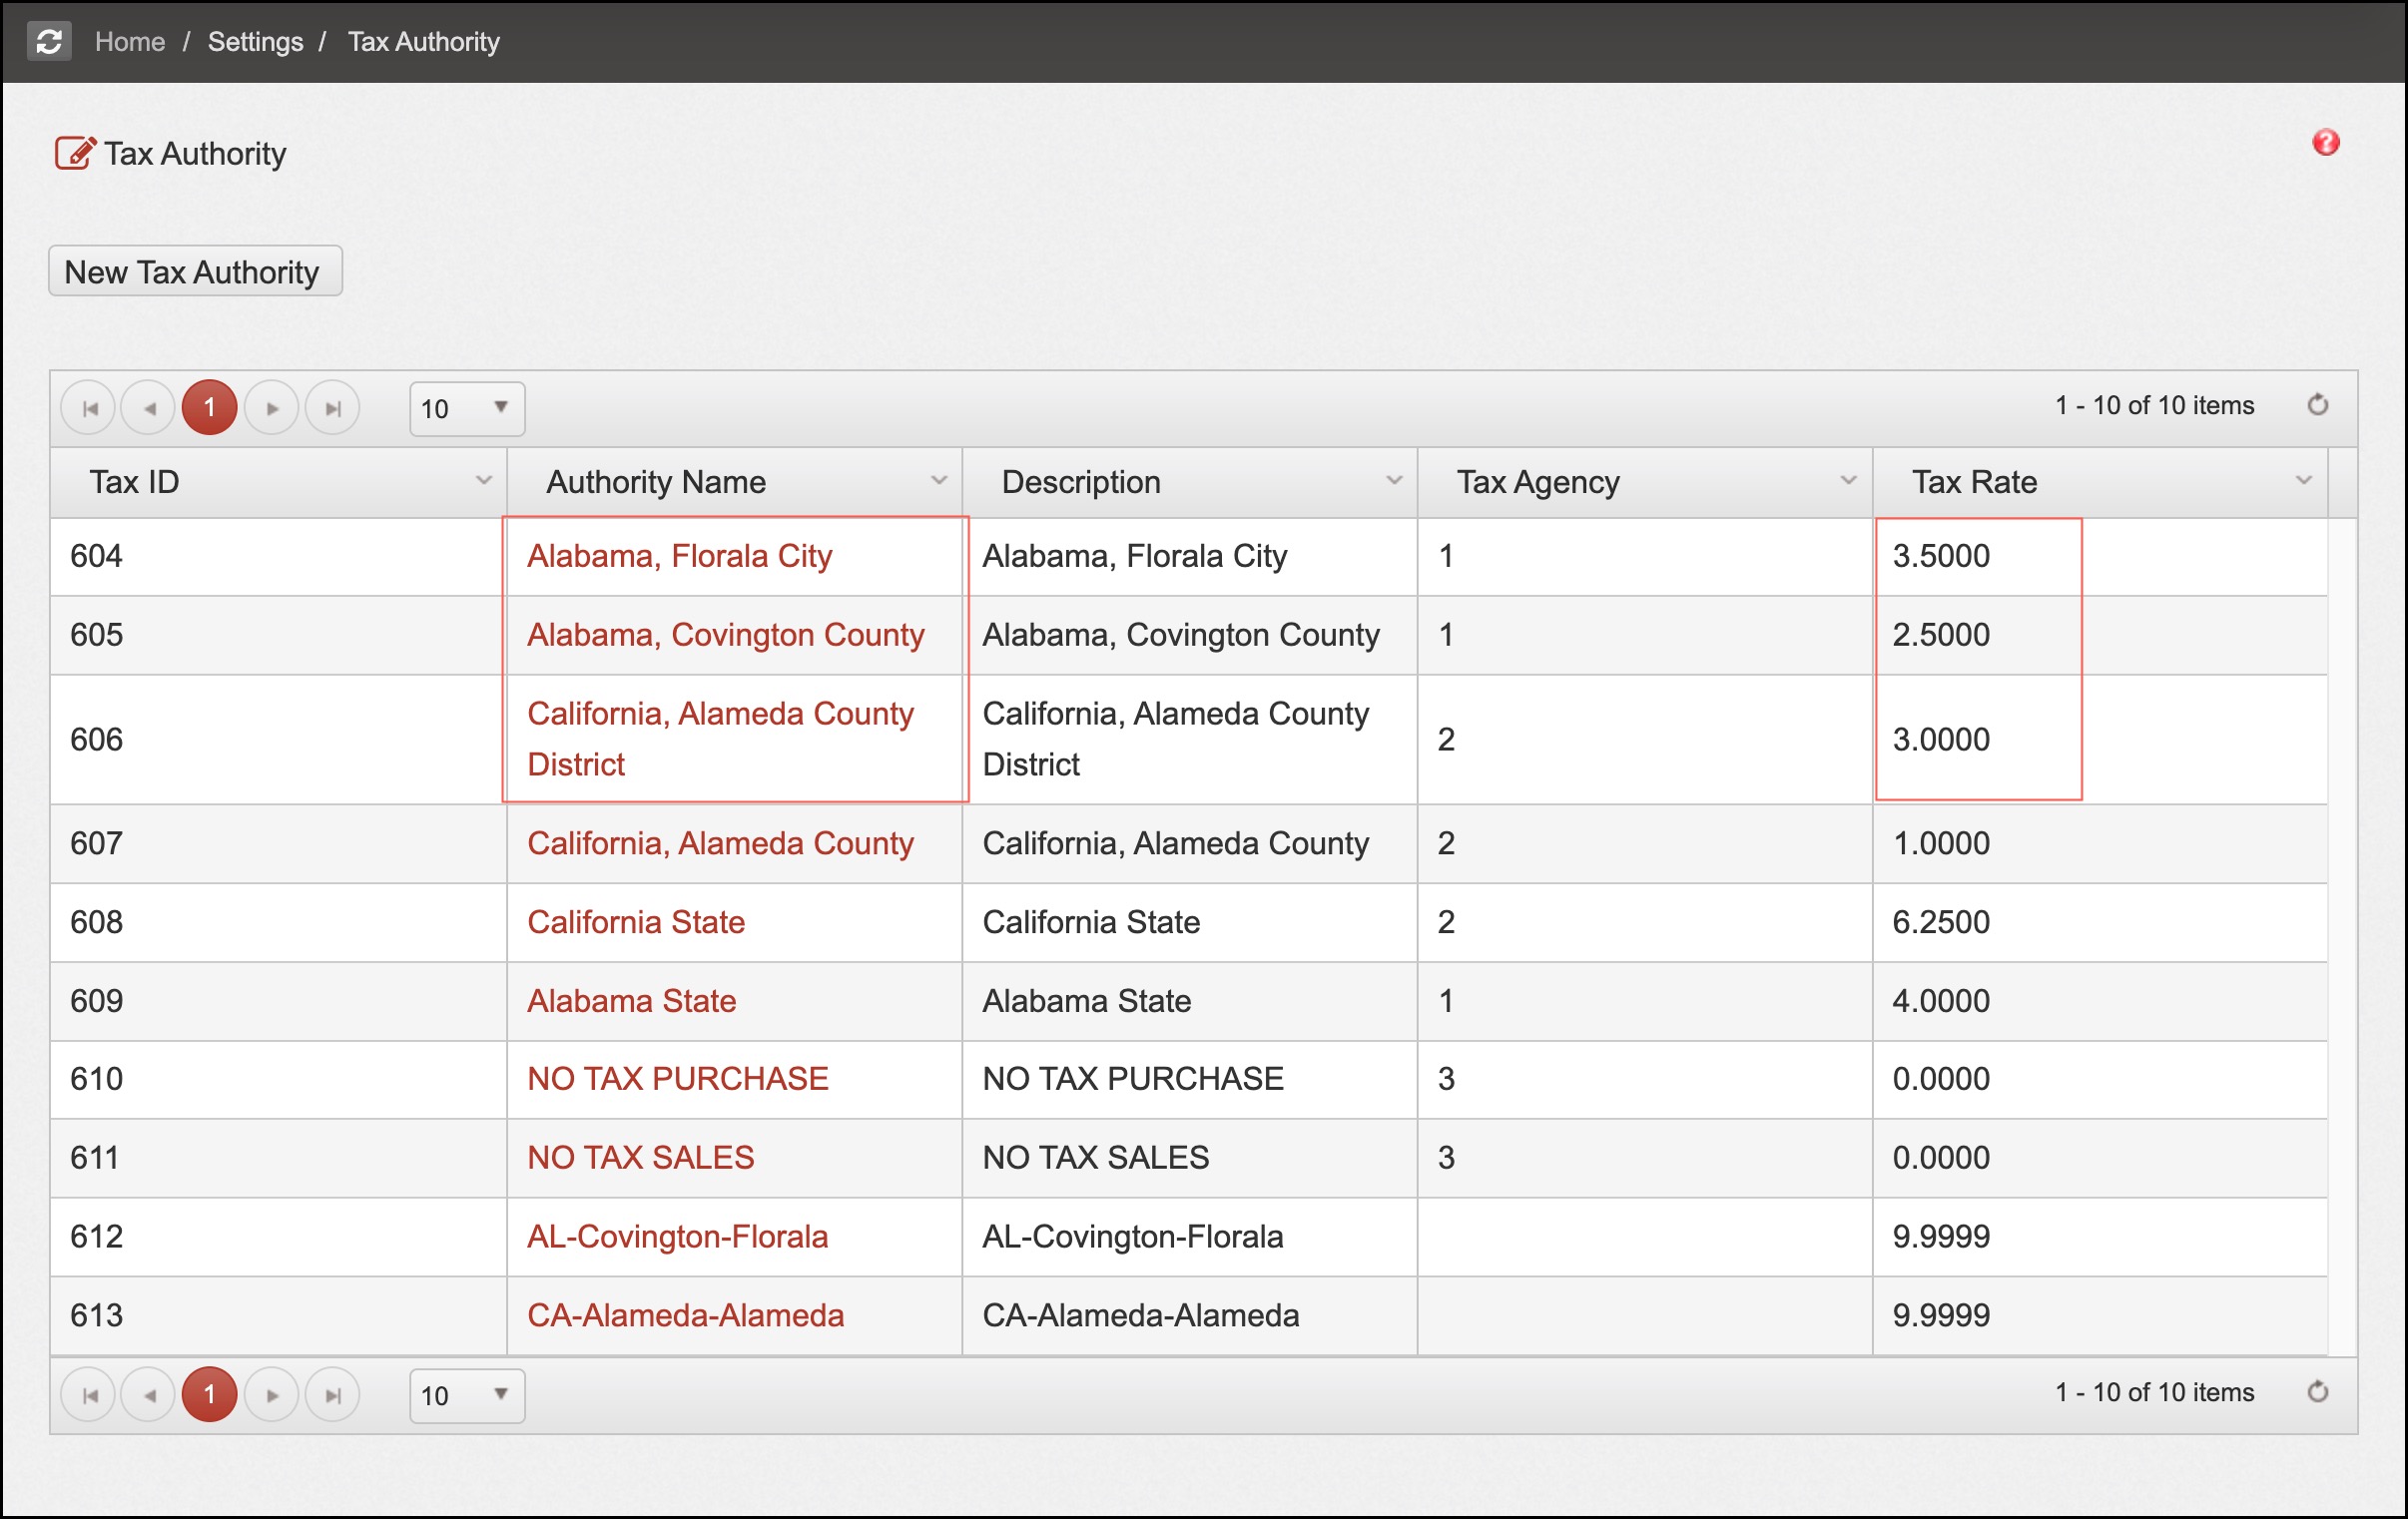Sort by Tax Rate column header

point(1975,482)
